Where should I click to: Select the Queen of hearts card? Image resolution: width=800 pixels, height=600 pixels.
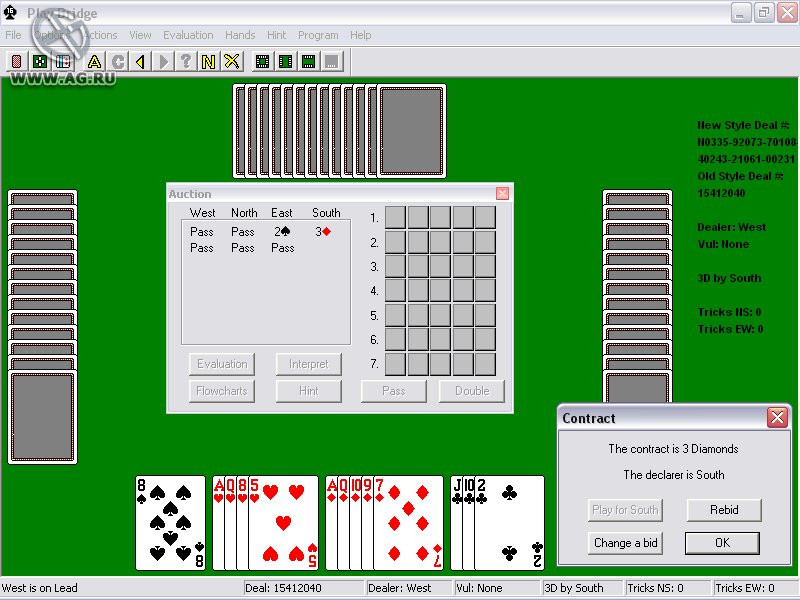(x=230, y=523)
